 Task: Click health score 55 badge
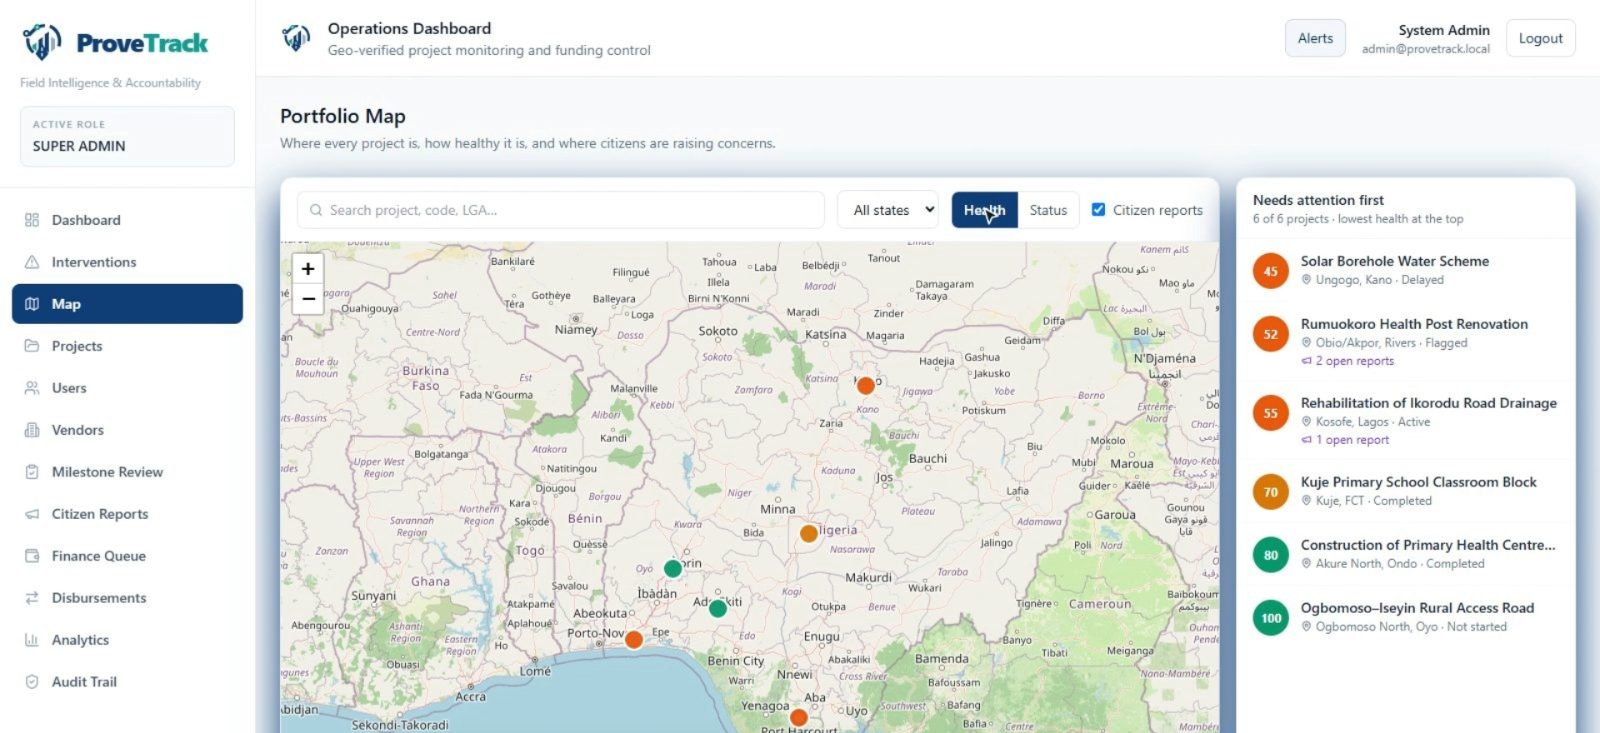(1271, 413)
